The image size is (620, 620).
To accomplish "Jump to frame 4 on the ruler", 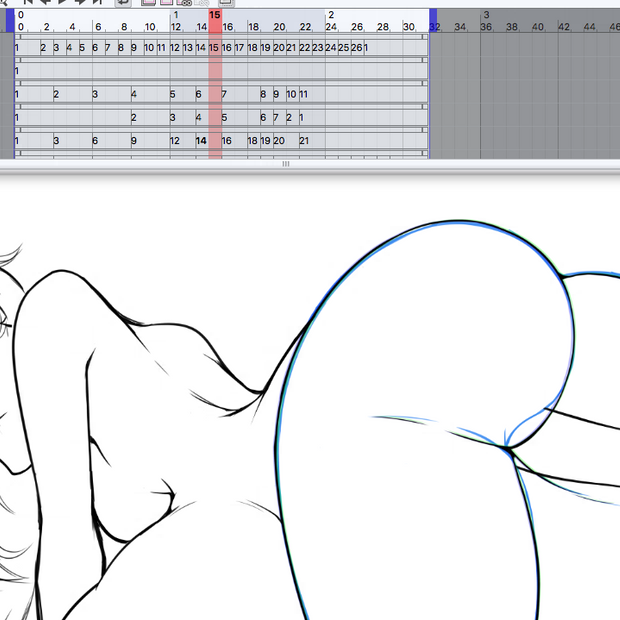I will tap(72, 27).
